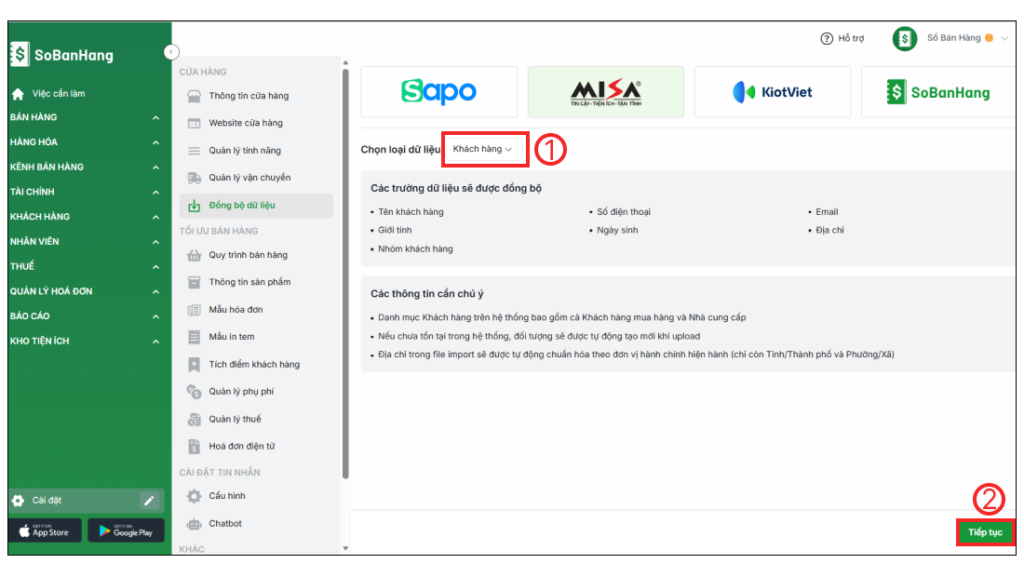This screenshot has height=577, width=1024.
Task: Click the pencil edit icon beside Cài đặt
Action: [x=149, y=500]
